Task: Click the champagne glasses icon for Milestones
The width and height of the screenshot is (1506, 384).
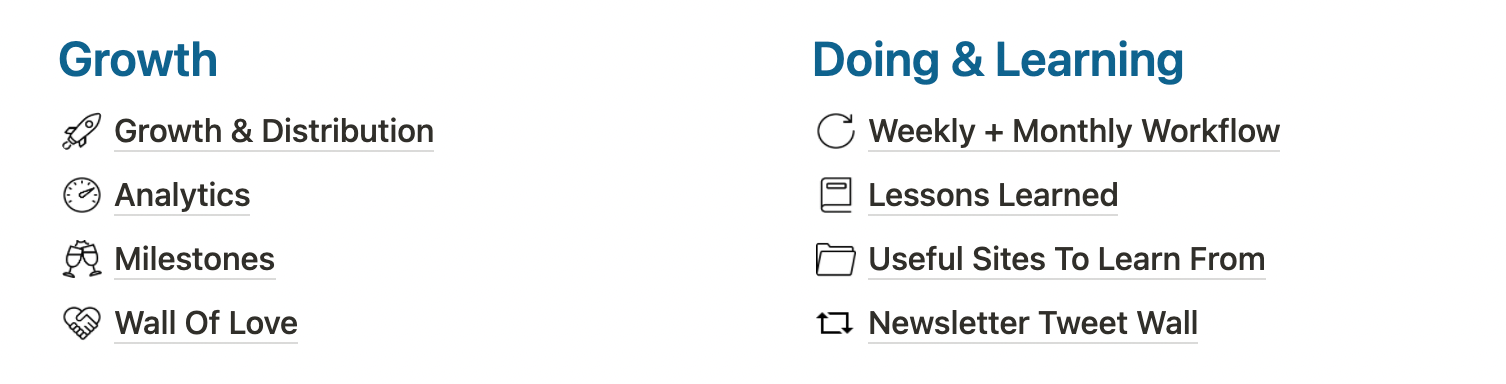Action: (x=82, y=259)
